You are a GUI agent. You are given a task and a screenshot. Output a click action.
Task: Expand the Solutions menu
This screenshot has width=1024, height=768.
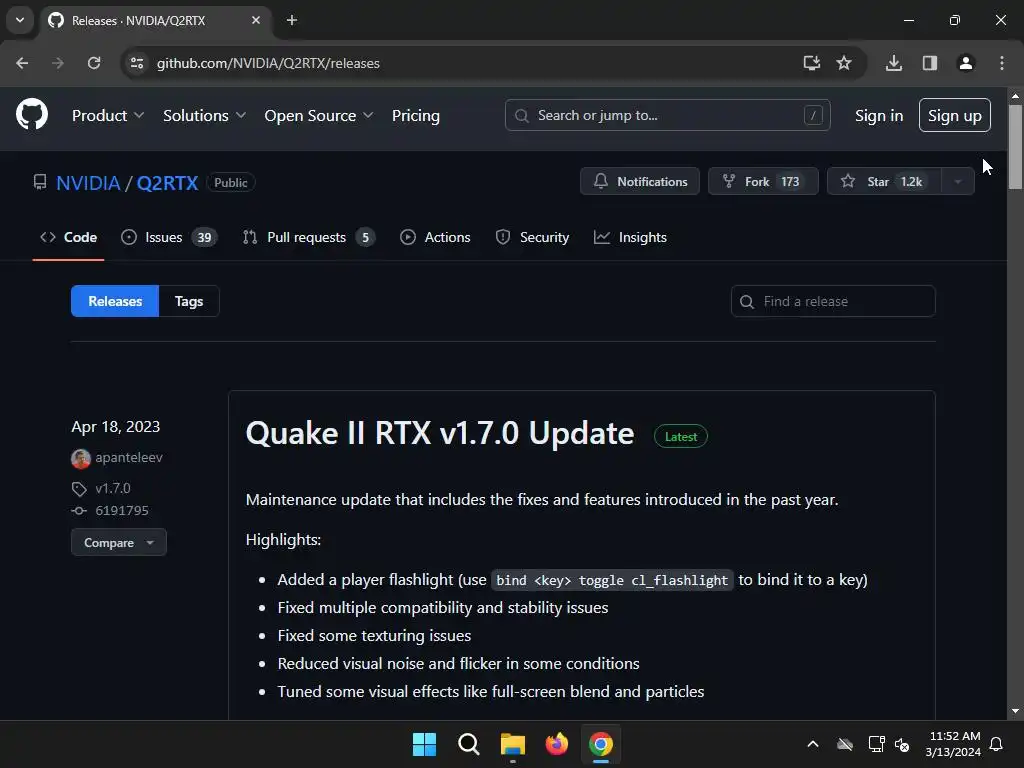point(204,116)
